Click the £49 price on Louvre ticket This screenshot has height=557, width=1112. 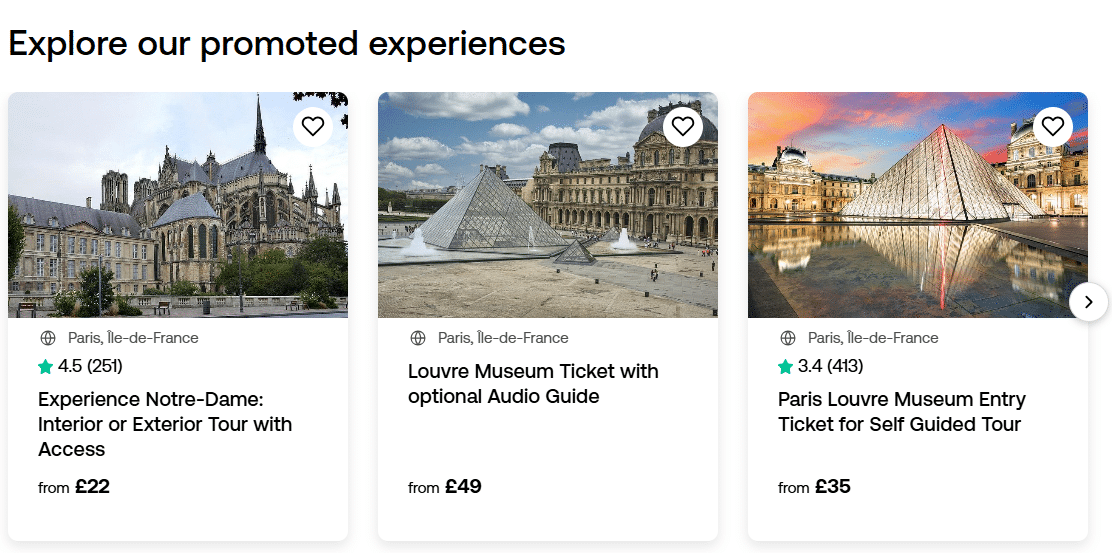[463, 487]
